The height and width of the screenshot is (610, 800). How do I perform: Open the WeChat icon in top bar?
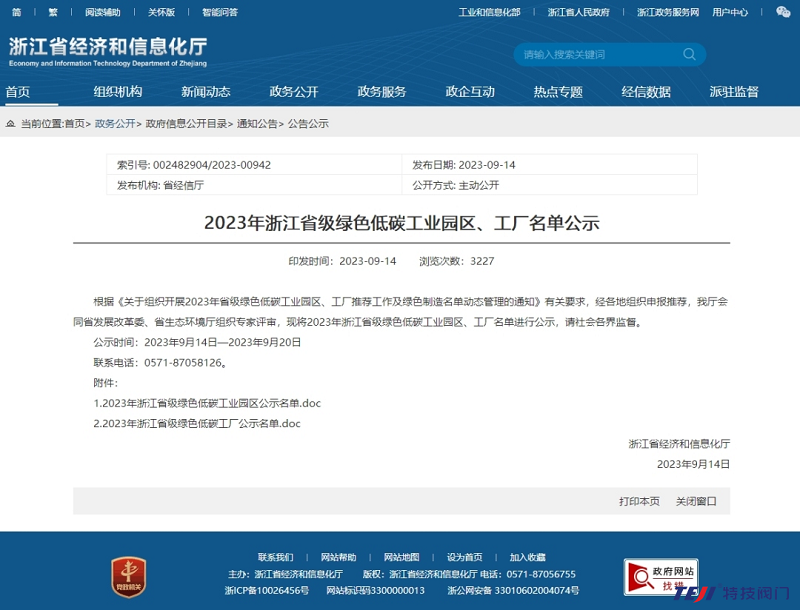782,12
